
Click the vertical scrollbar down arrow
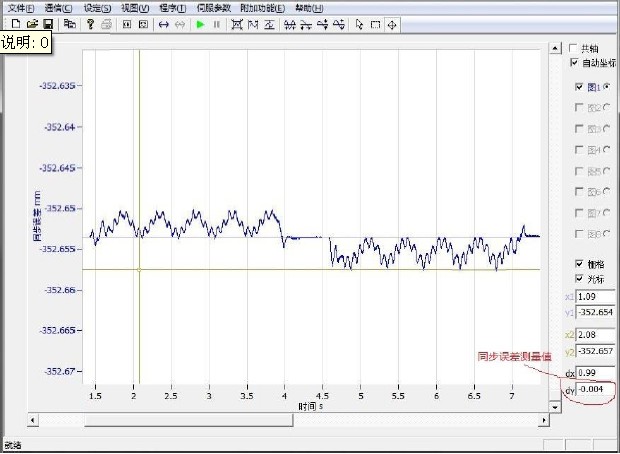click(x=554, y=408)
